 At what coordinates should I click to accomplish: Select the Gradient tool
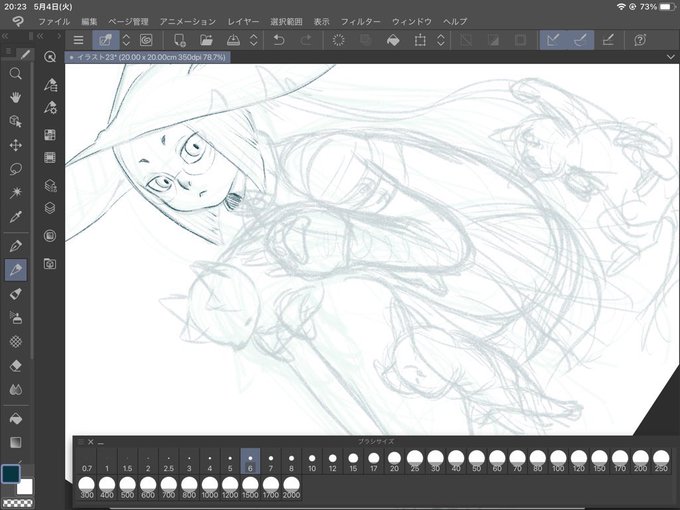coord(16,442)
